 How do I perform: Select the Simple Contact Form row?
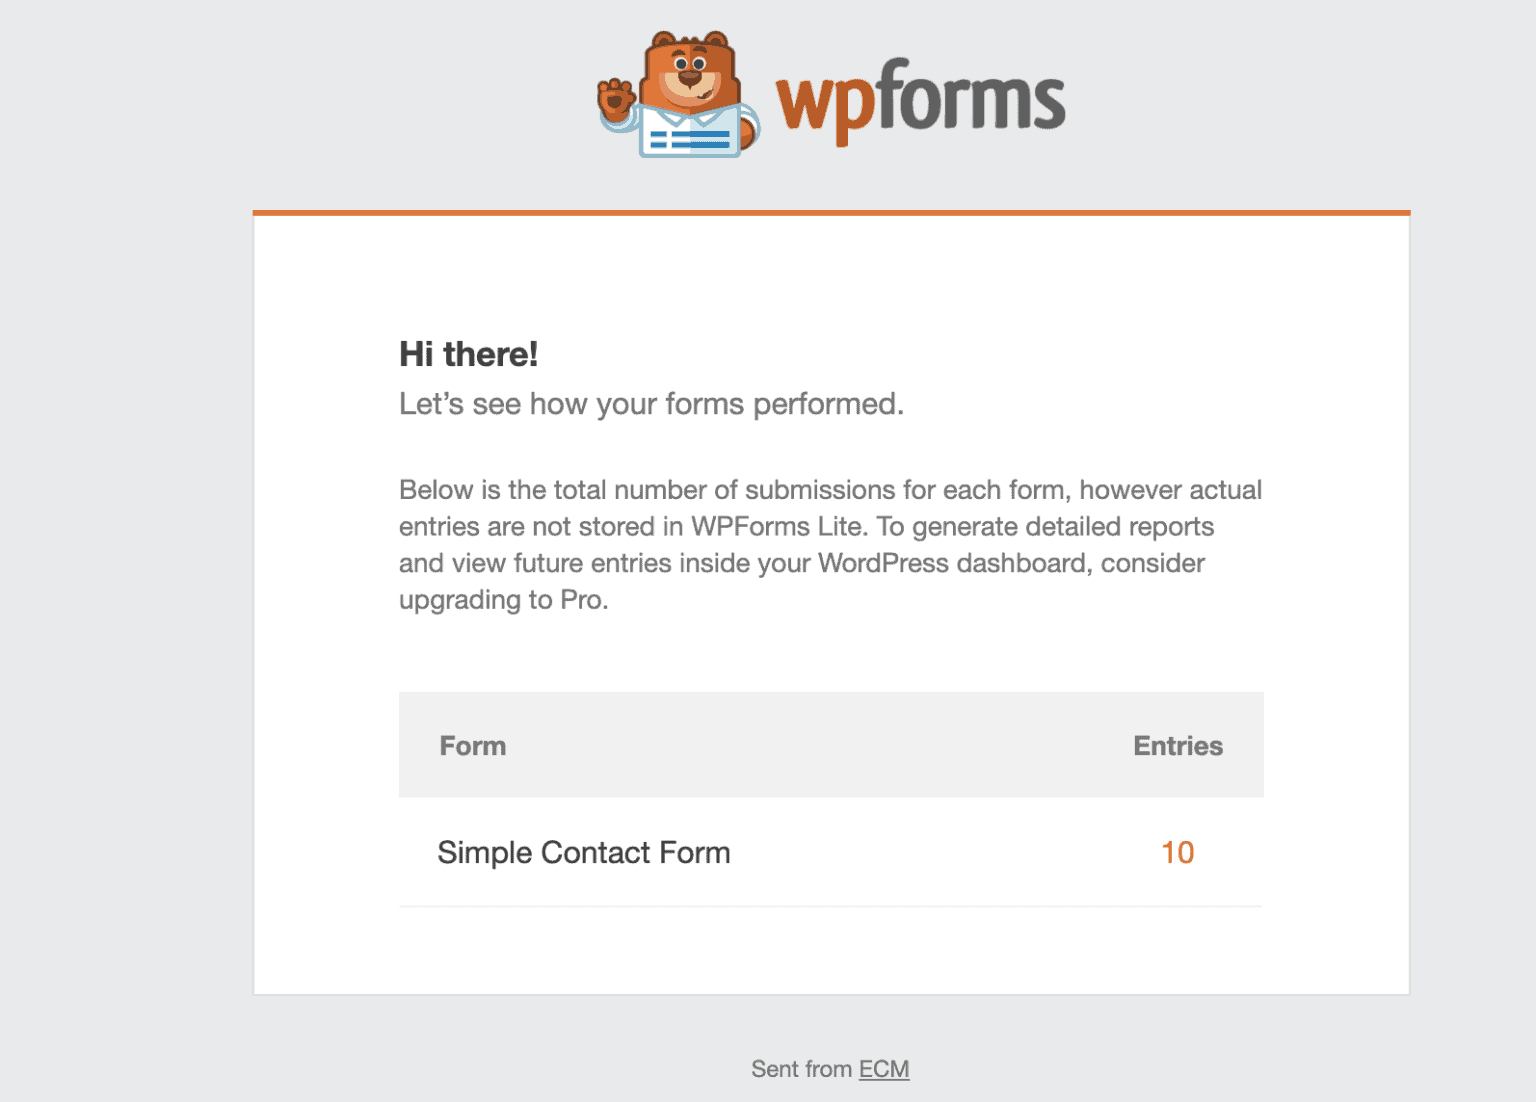click(584, 853)
